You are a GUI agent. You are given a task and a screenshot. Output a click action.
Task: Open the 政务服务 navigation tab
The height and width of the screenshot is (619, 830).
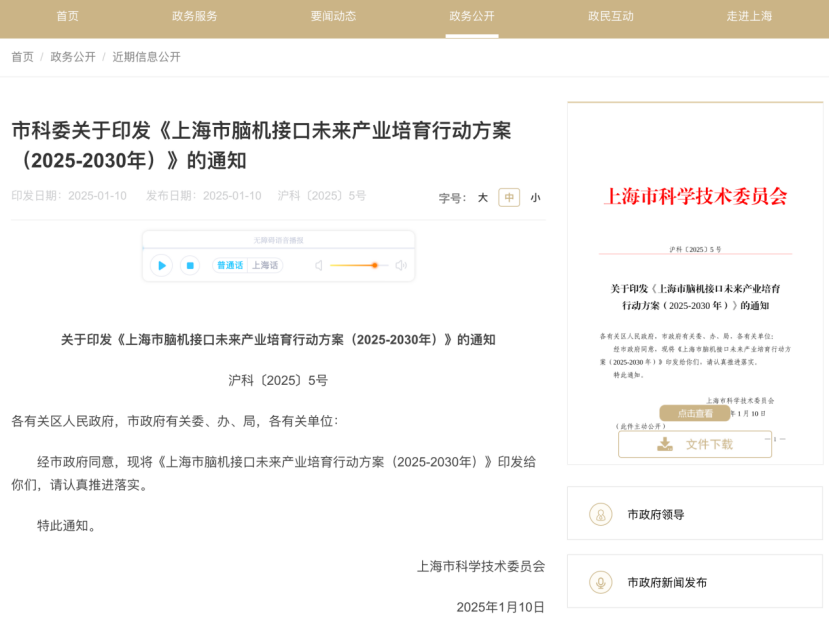(x=194, y=16)
